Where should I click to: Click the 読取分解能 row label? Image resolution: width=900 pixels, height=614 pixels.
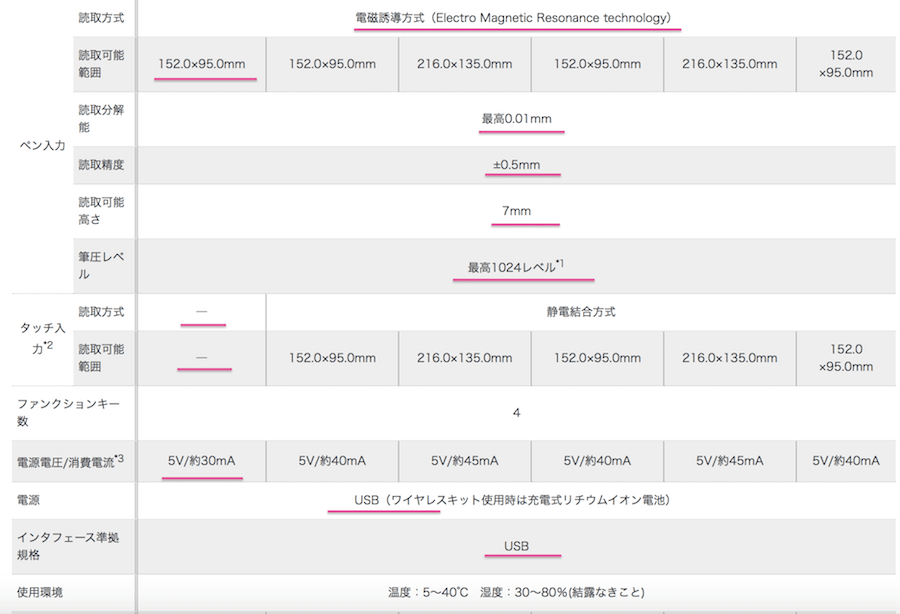click(x=101, y=118)
